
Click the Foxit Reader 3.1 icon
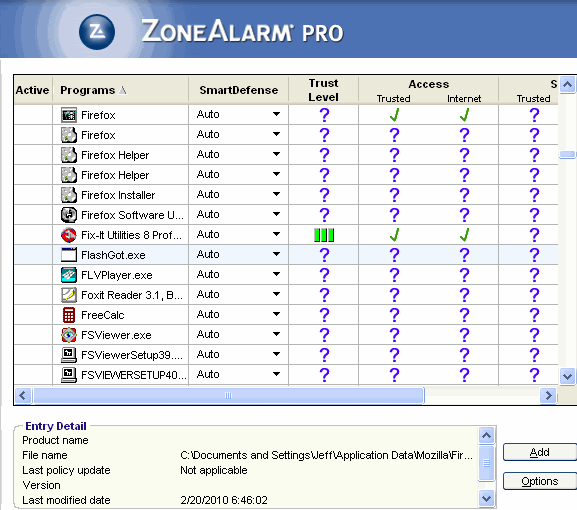69,295
